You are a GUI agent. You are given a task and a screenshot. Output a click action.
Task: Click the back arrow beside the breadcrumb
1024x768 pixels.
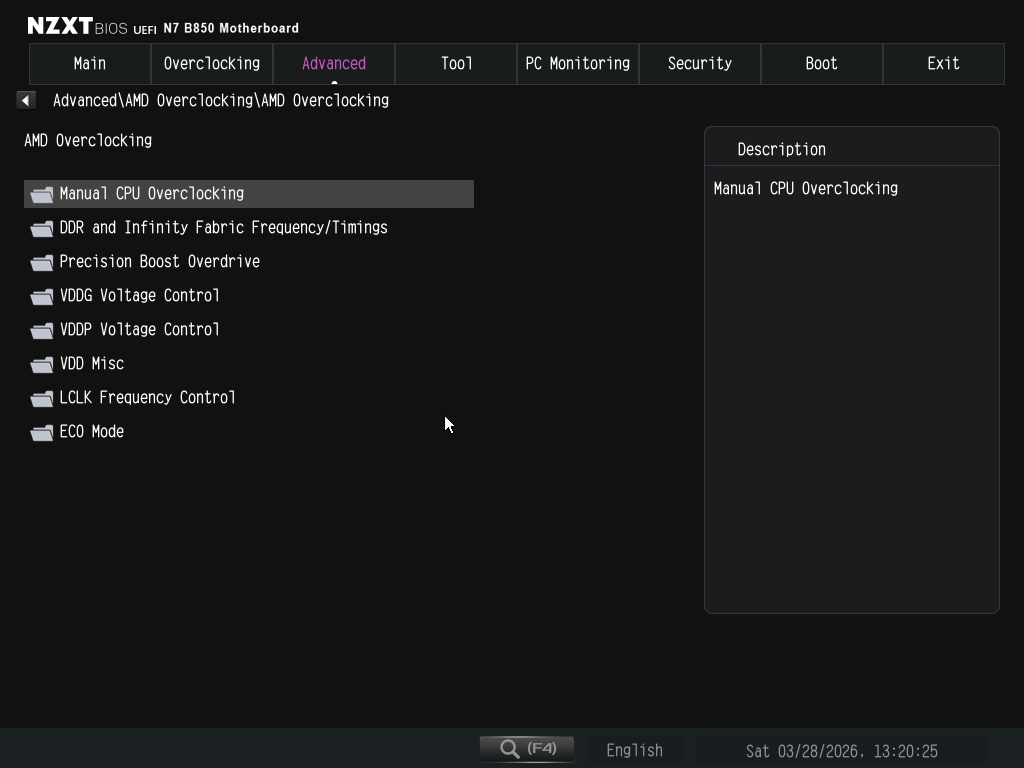coord(25,101)
